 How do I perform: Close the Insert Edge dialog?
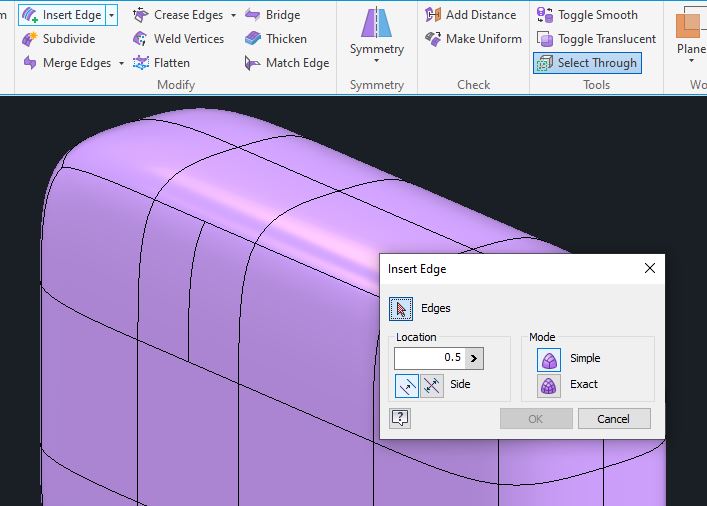pos(650,268)
